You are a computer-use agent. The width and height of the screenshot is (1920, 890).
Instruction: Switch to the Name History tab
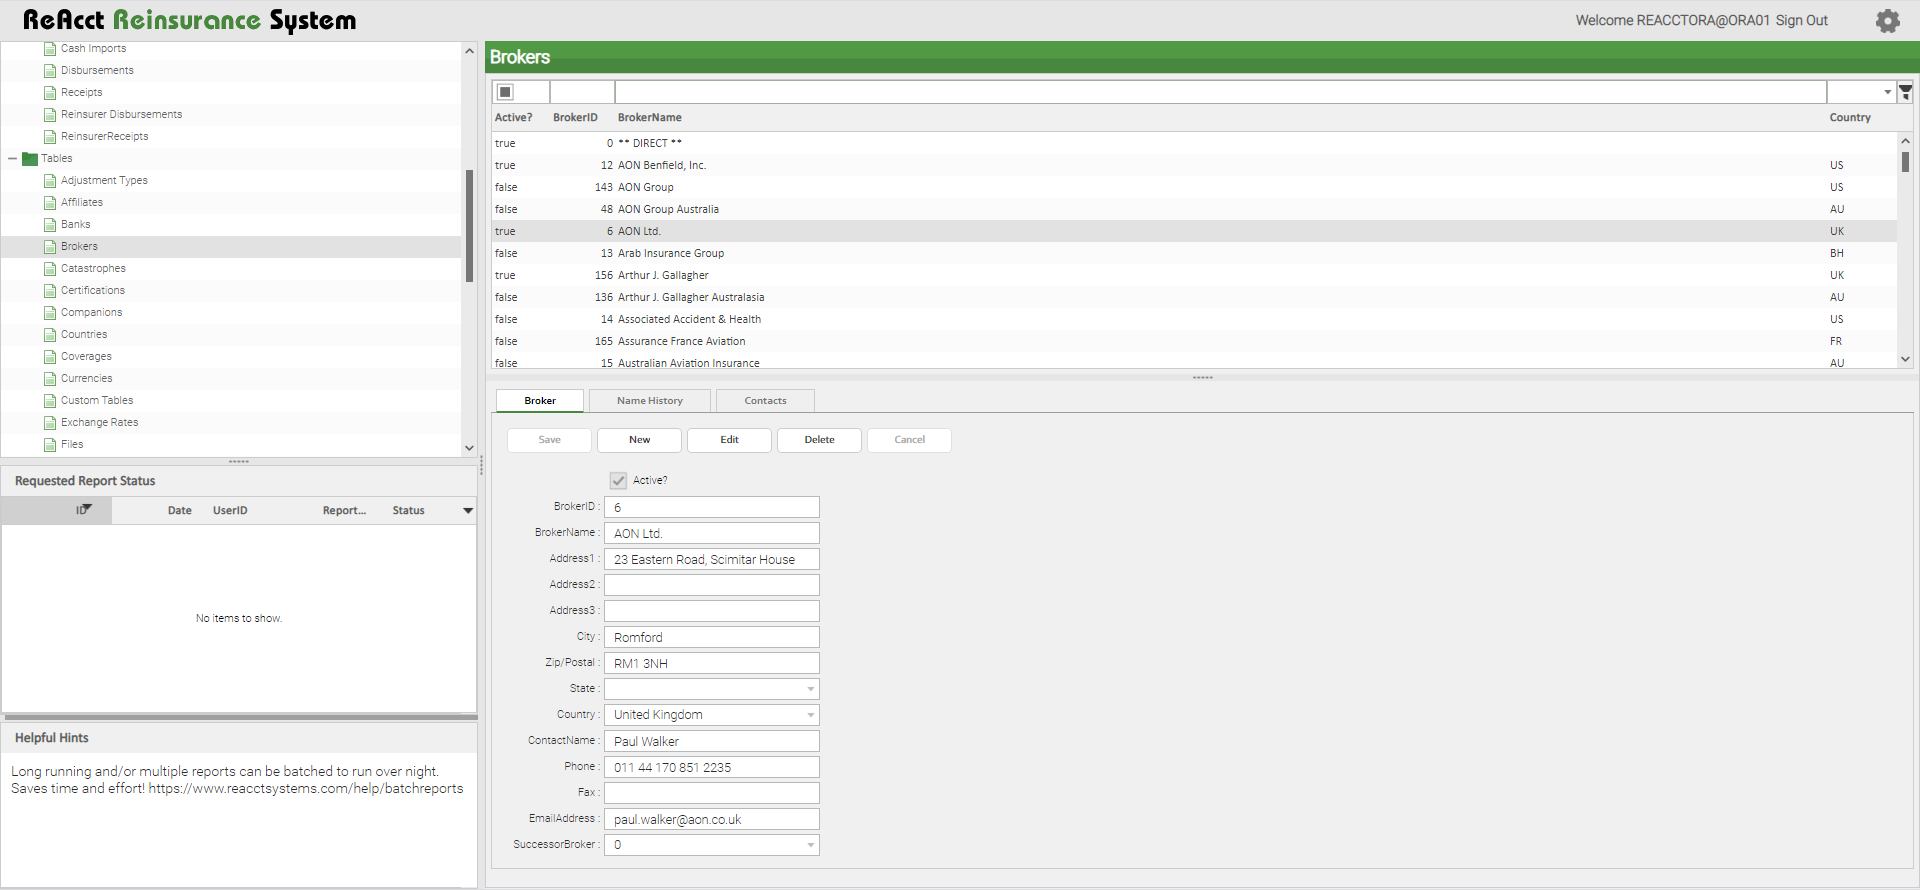[649, 401]
